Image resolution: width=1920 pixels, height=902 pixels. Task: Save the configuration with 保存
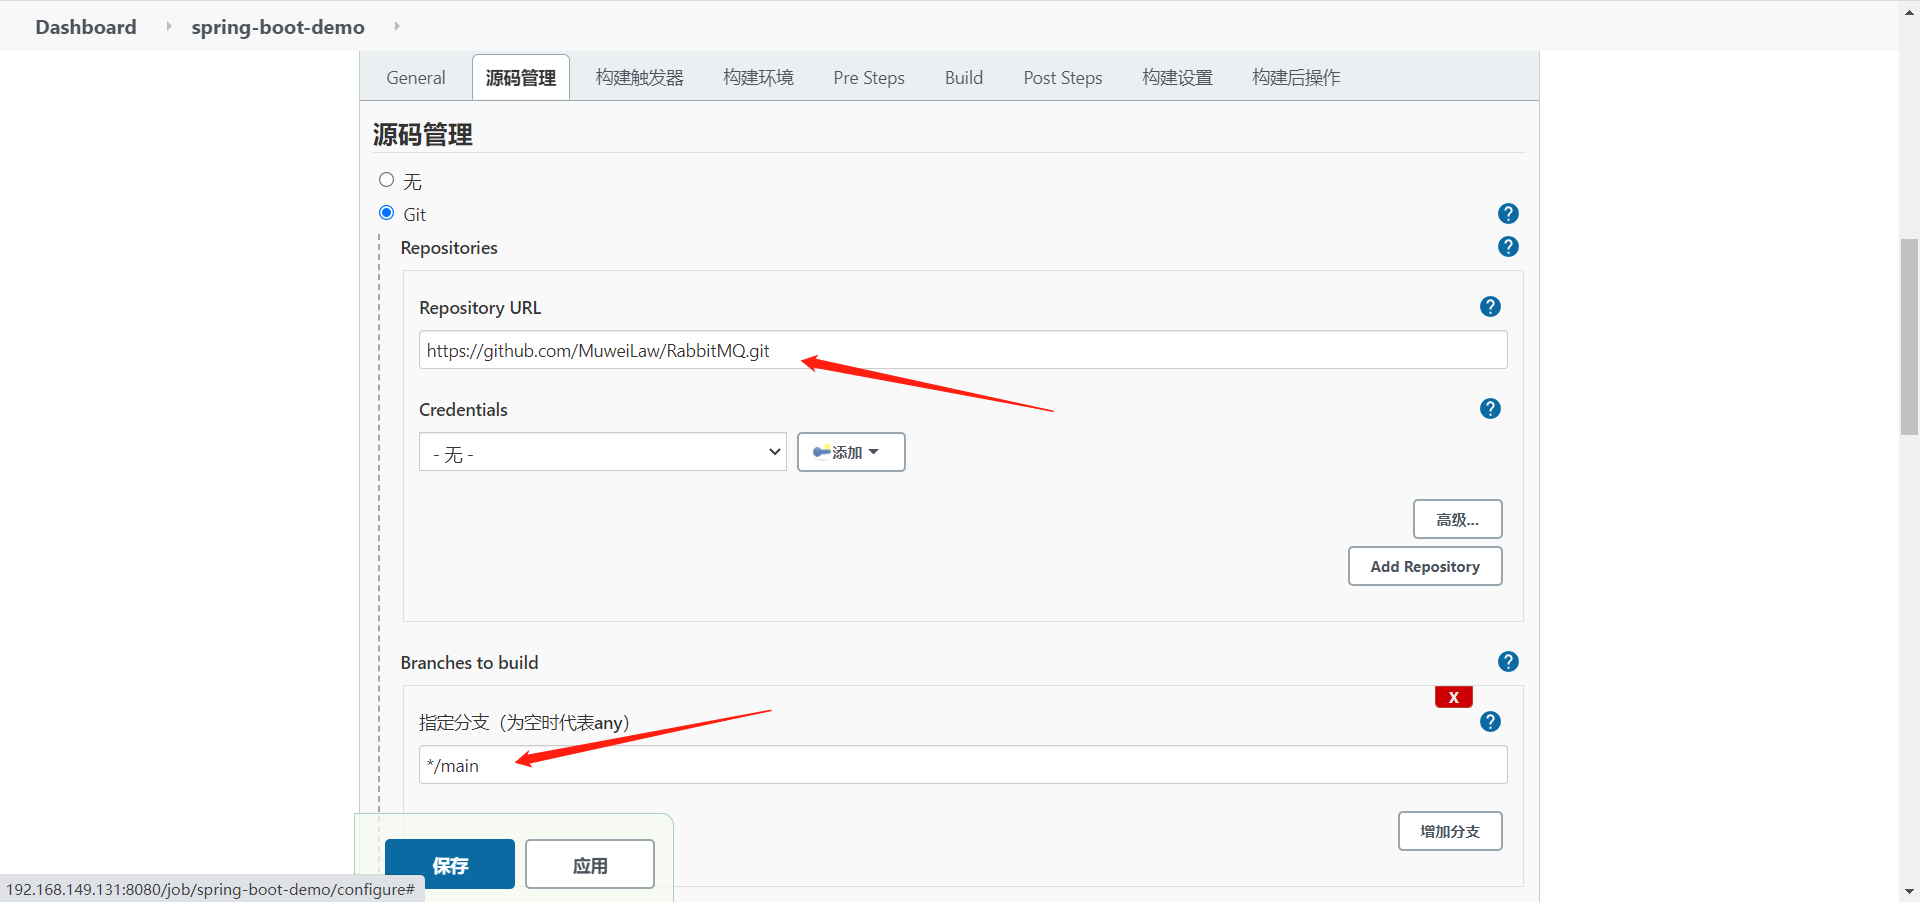450,865
